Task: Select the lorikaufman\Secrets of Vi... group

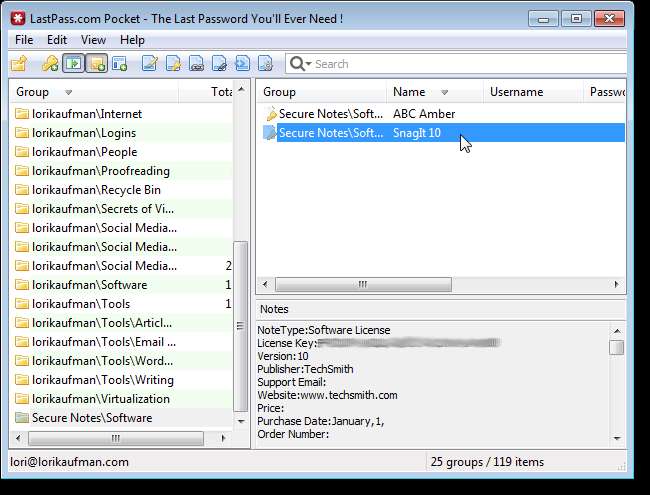Action: click(122, 209)
